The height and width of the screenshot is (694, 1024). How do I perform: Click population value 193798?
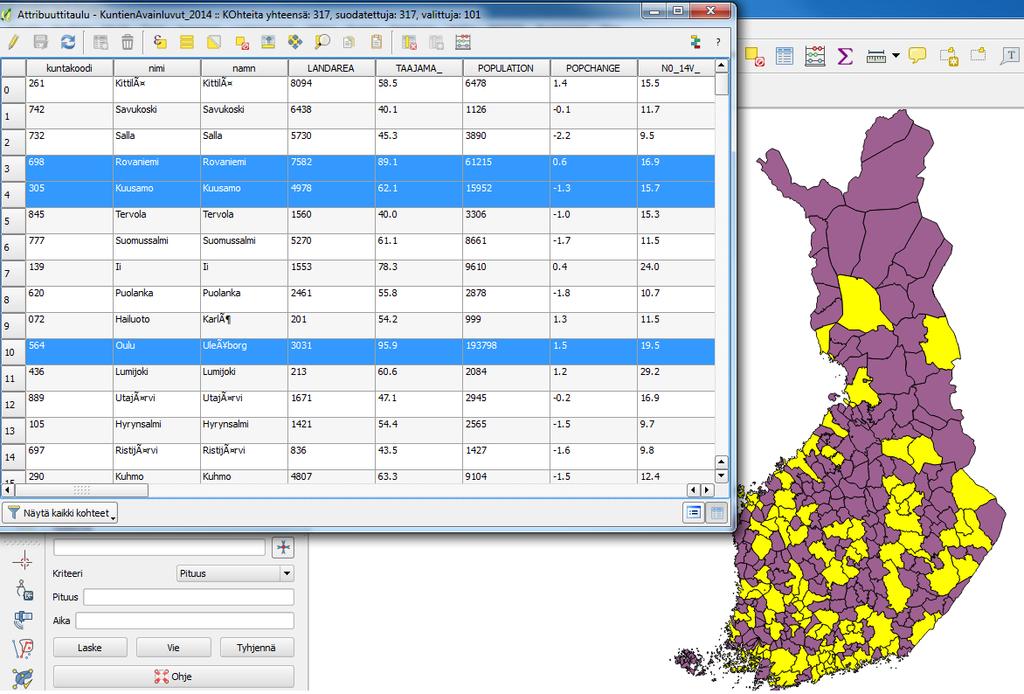point(506,351)
